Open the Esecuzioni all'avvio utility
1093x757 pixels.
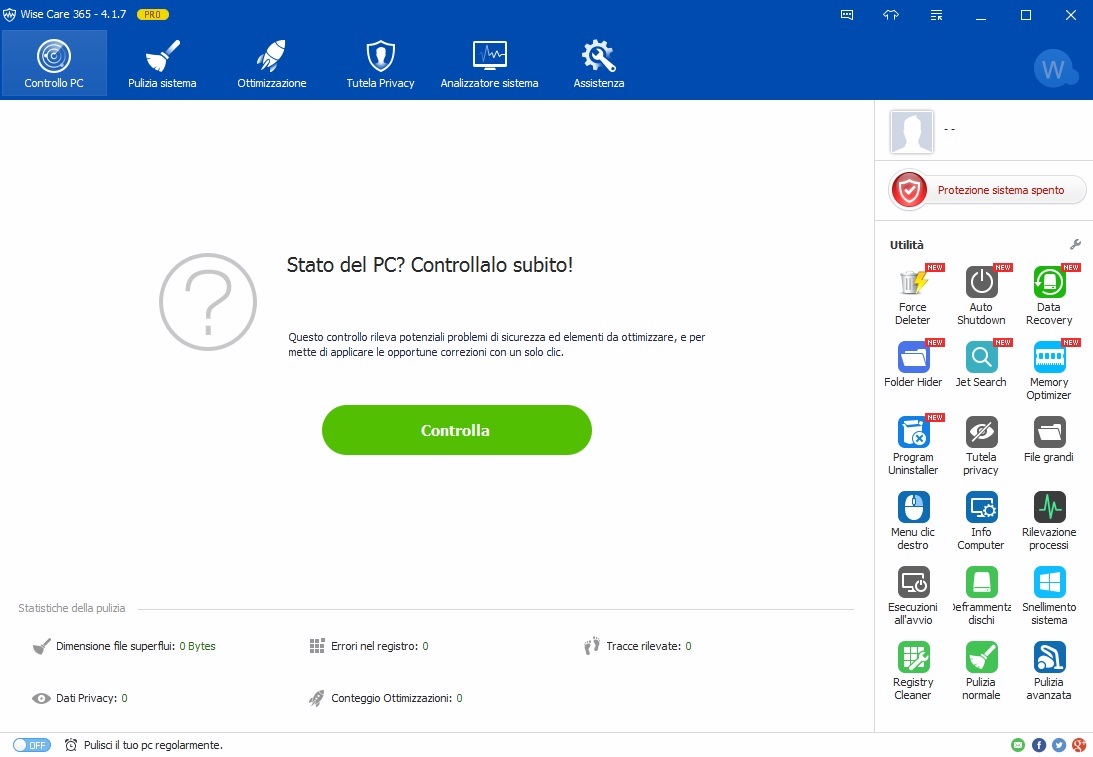click(912, 595)
